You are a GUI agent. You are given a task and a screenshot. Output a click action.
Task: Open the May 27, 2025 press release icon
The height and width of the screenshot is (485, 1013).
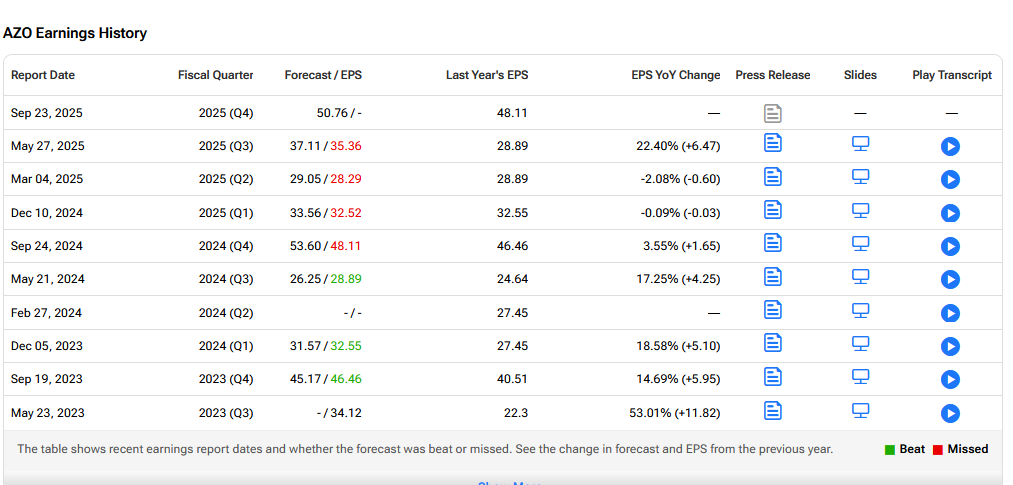[x=773, y=143]
